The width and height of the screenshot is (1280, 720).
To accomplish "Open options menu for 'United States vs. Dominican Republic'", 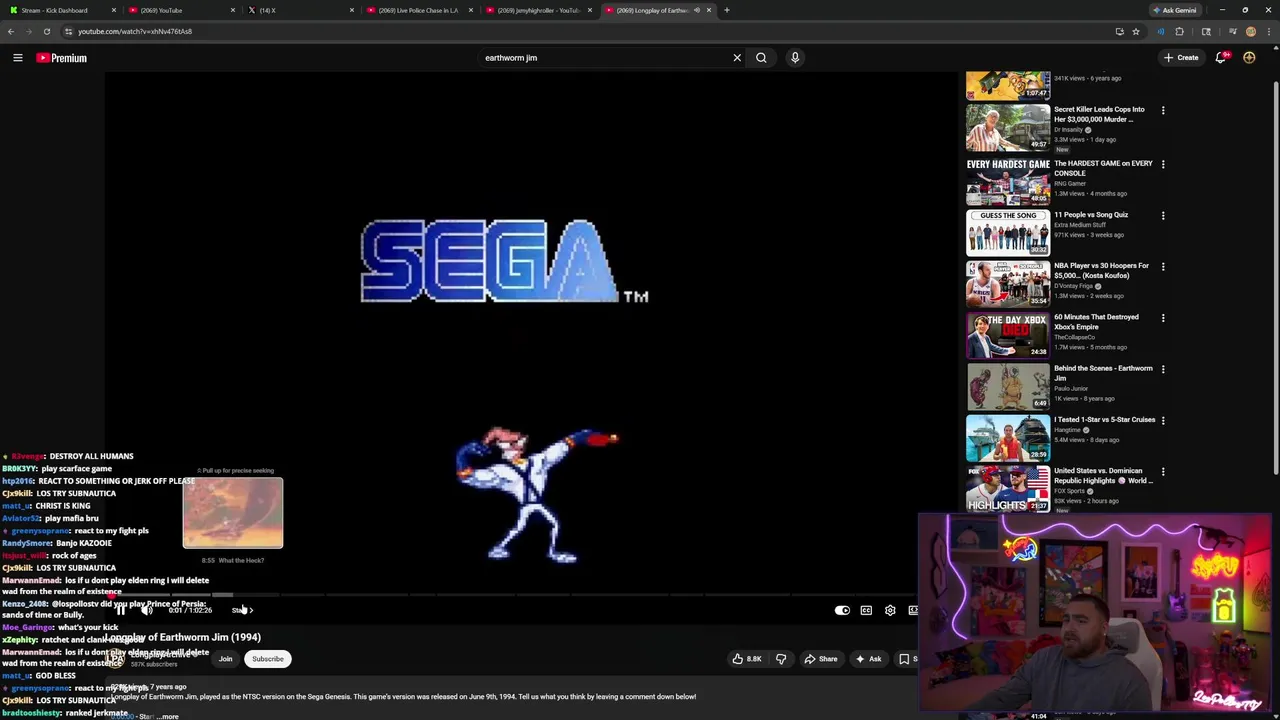I will click(x=1163, y=471).
